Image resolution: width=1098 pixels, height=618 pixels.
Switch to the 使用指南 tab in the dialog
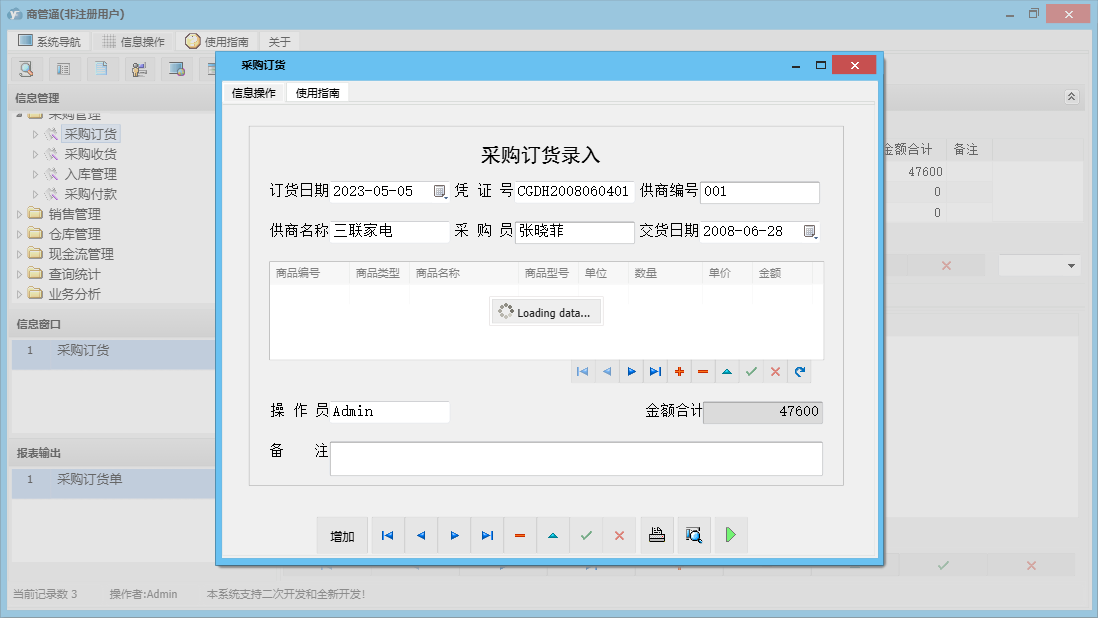pyautogui.click(x=318, y=92)
